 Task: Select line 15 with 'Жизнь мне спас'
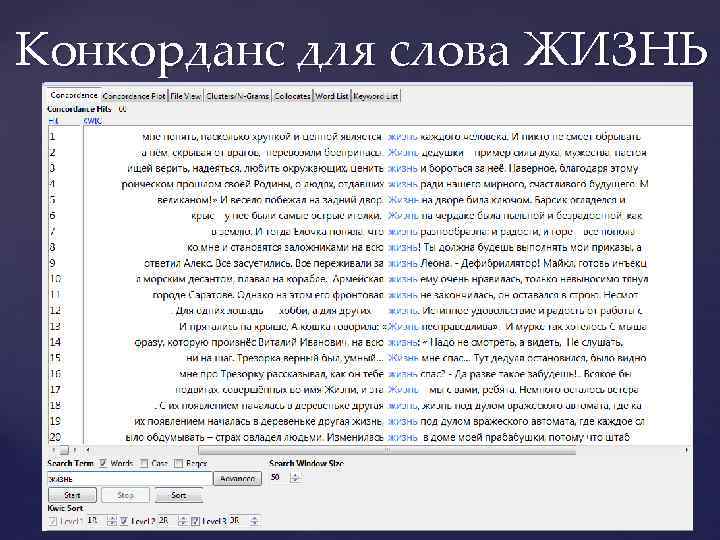tap(370, 358)
